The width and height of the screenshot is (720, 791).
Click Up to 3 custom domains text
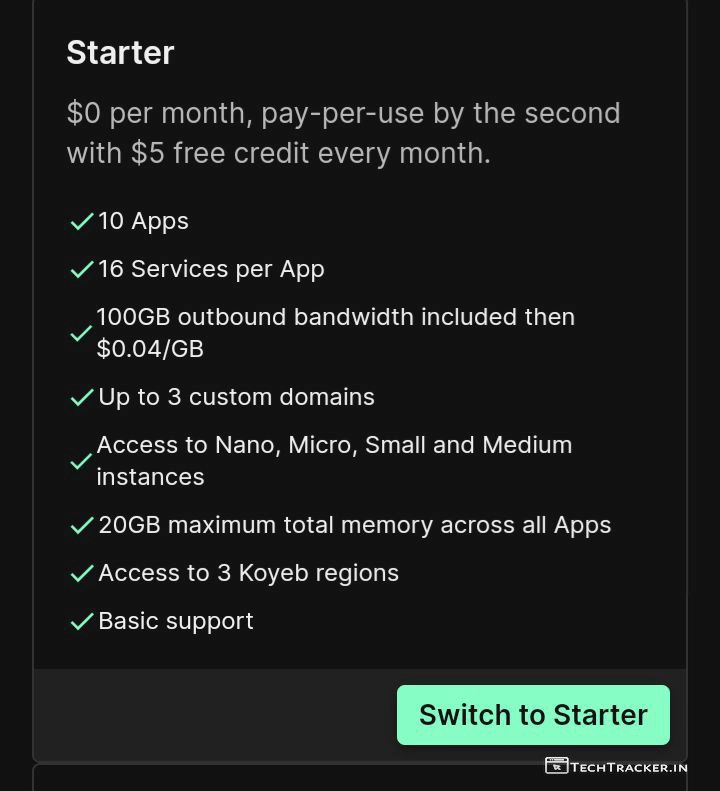click(236, 397)
